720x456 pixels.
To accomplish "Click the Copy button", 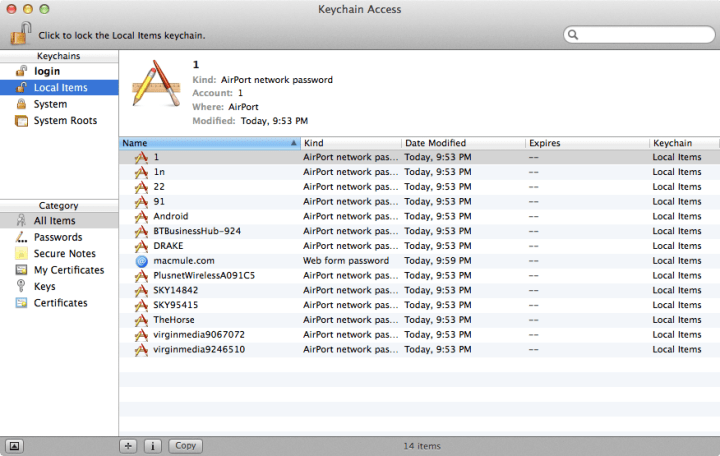I will (186, 446).
